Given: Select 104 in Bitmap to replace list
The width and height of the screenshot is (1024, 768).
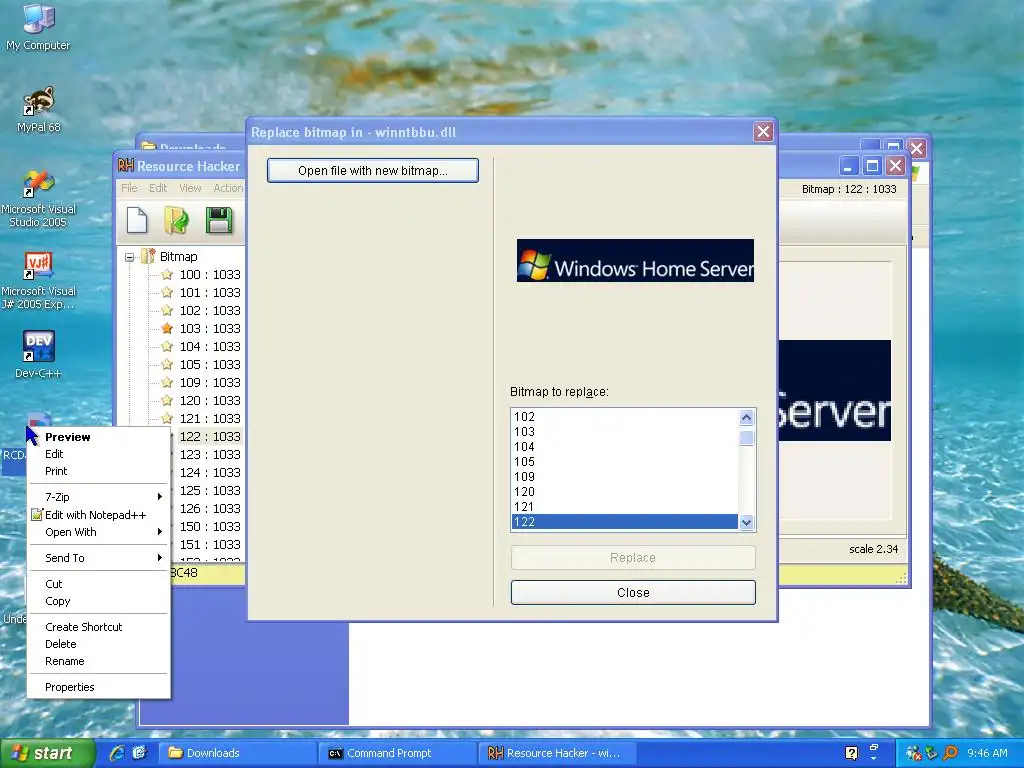Looking at the screenshot, I should (625, 447).
